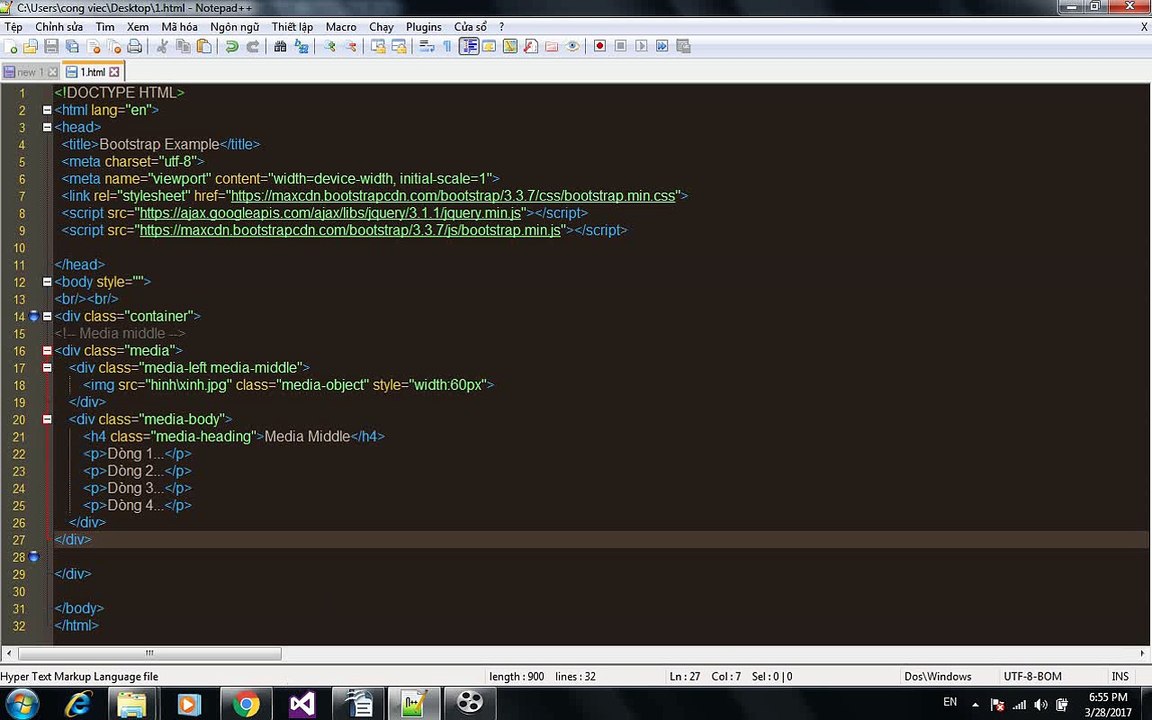Viewport: 1152px width, 720px height.
Task: Click the Save file toolbar icon
Action: 51,46
